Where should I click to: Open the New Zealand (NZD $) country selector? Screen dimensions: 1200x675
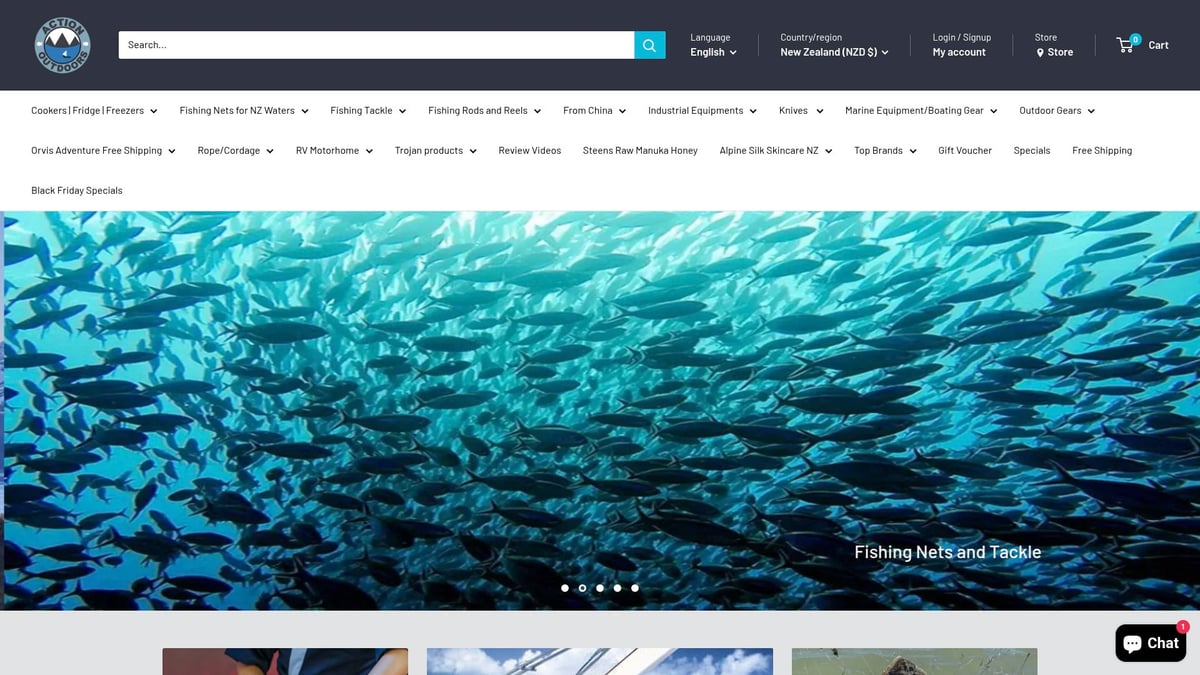pos(835,52)
